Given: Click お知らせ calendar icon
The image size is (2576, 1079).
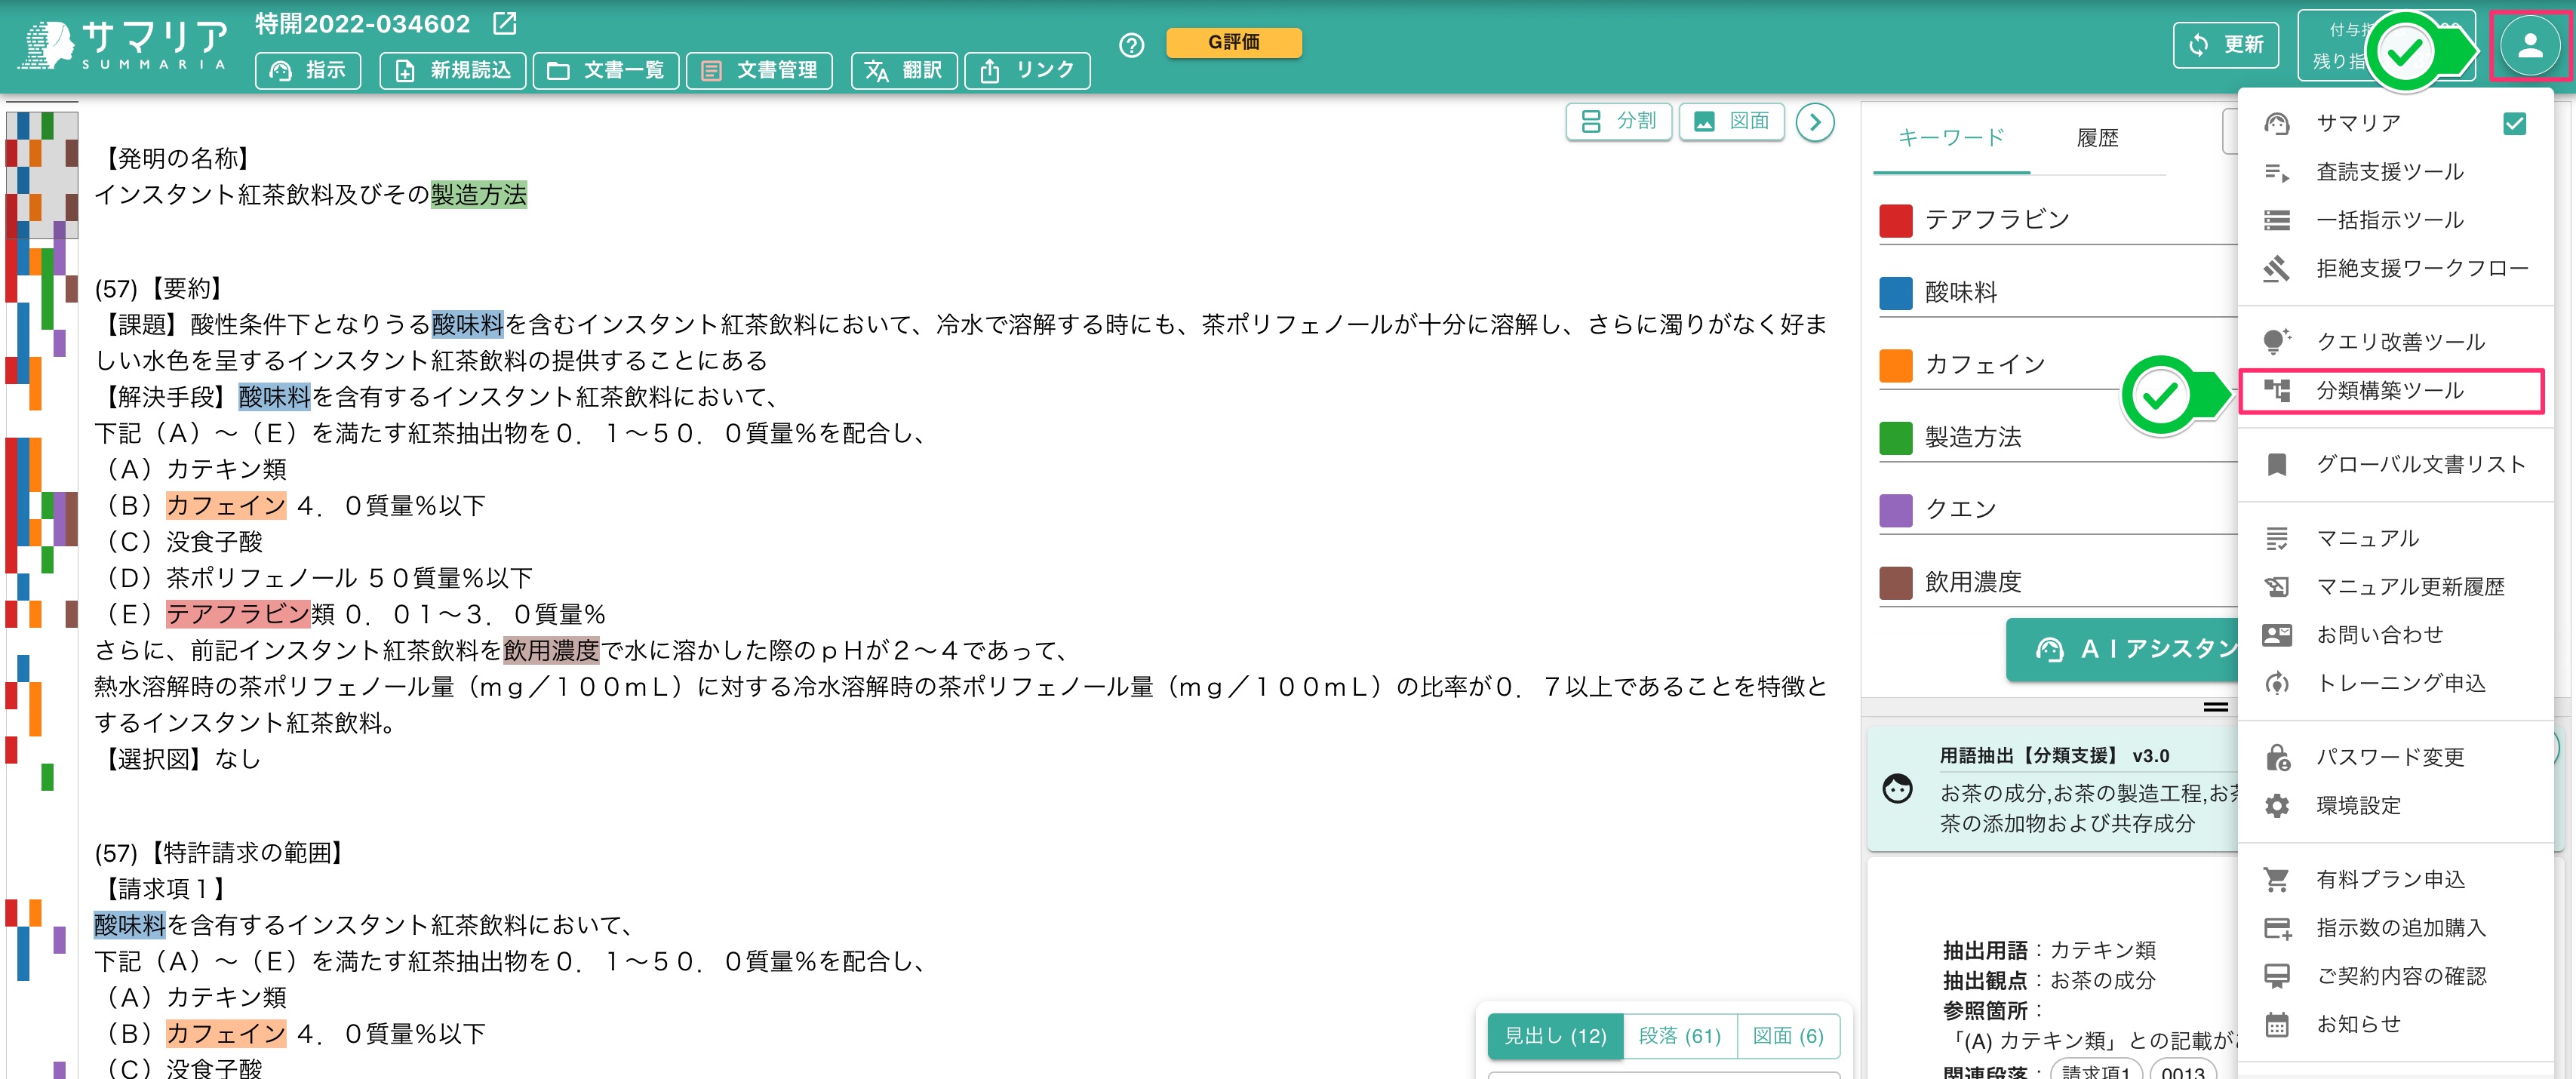Looking at the screenshot, I should point(2277,1024).
